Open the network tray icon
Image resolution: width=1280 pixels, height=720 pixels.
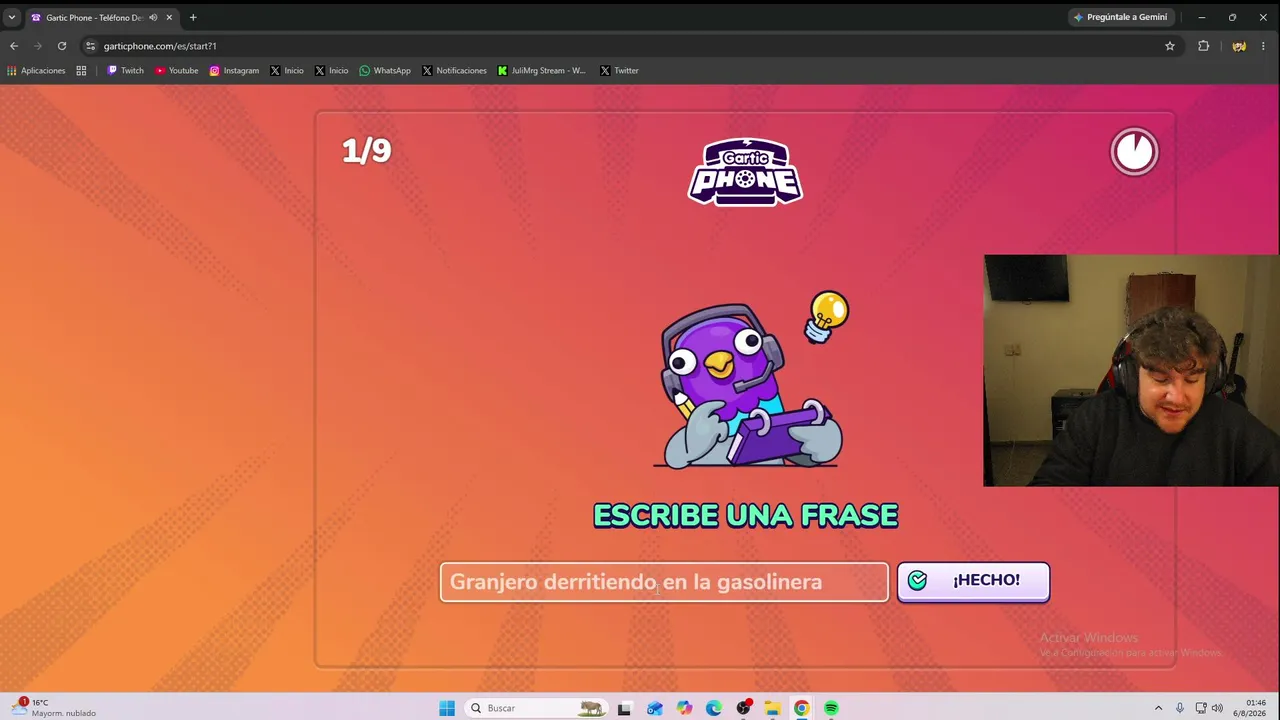(1201, 708)
